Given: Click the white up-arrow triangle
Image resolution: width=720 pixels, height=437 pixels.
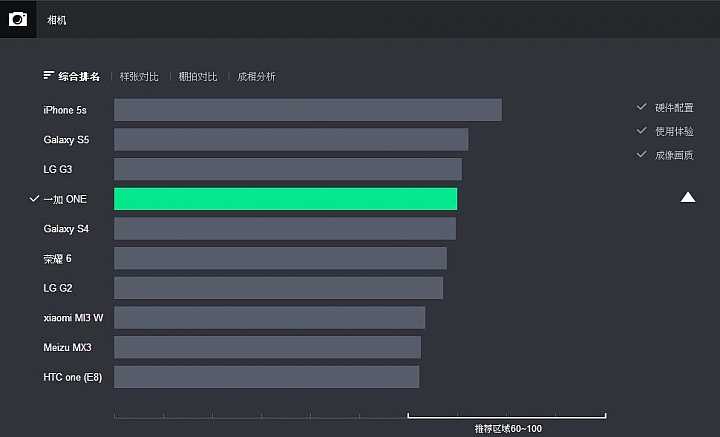Looking at the screenshot, I should (688, 197).
